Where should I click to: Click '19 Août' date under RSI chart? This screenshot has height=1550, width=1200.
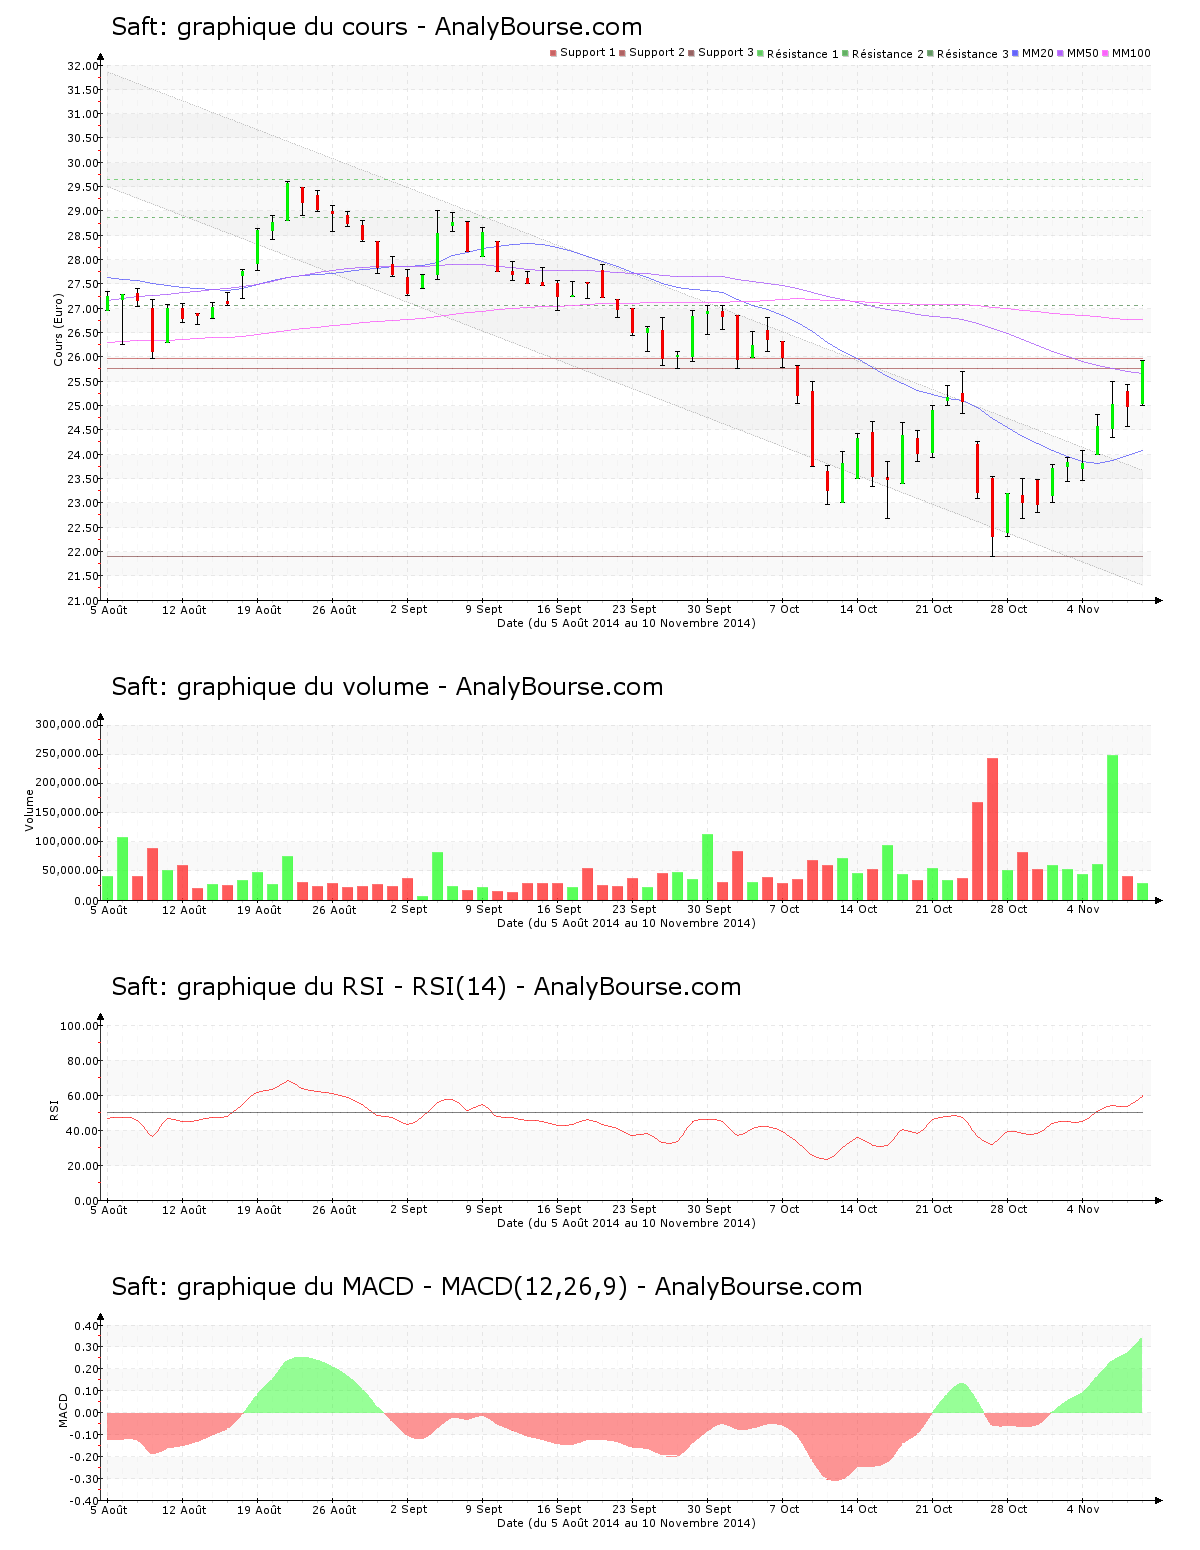pyautogui.click(x=259, y=1210)
